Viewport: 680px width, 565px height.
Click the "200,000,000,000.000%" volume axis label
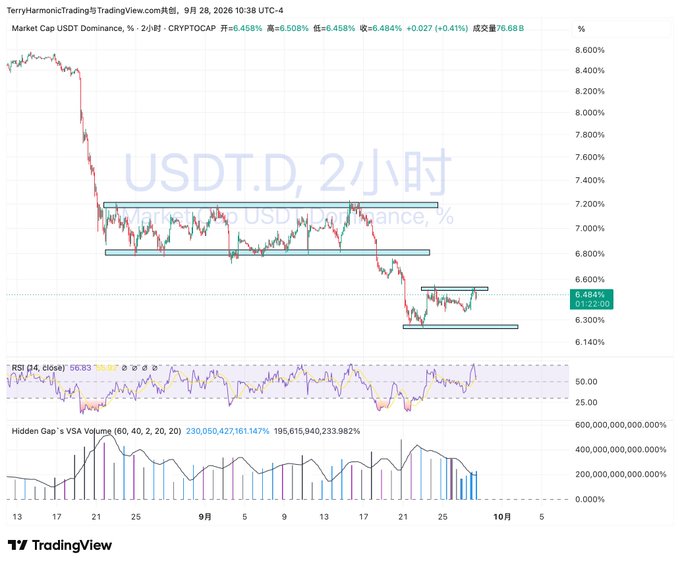[x=621, y=475]
